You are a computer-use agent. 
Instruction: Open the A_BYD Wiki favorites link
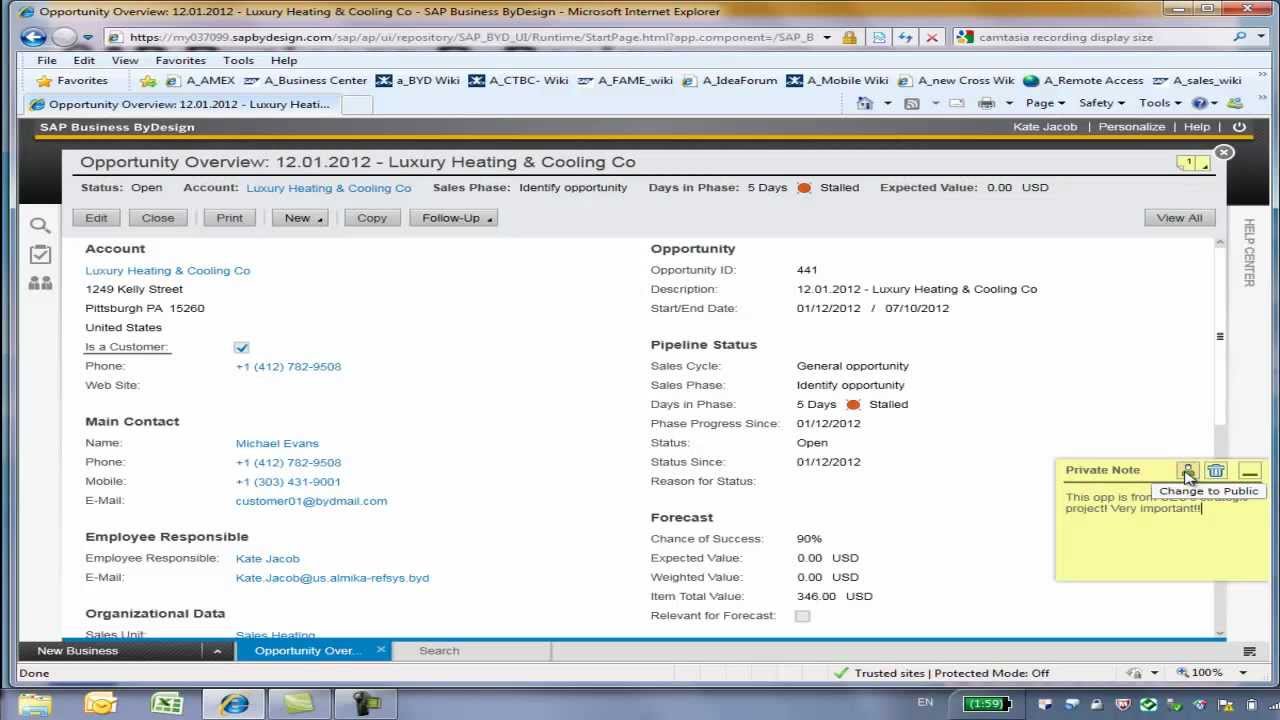point(418,81)
